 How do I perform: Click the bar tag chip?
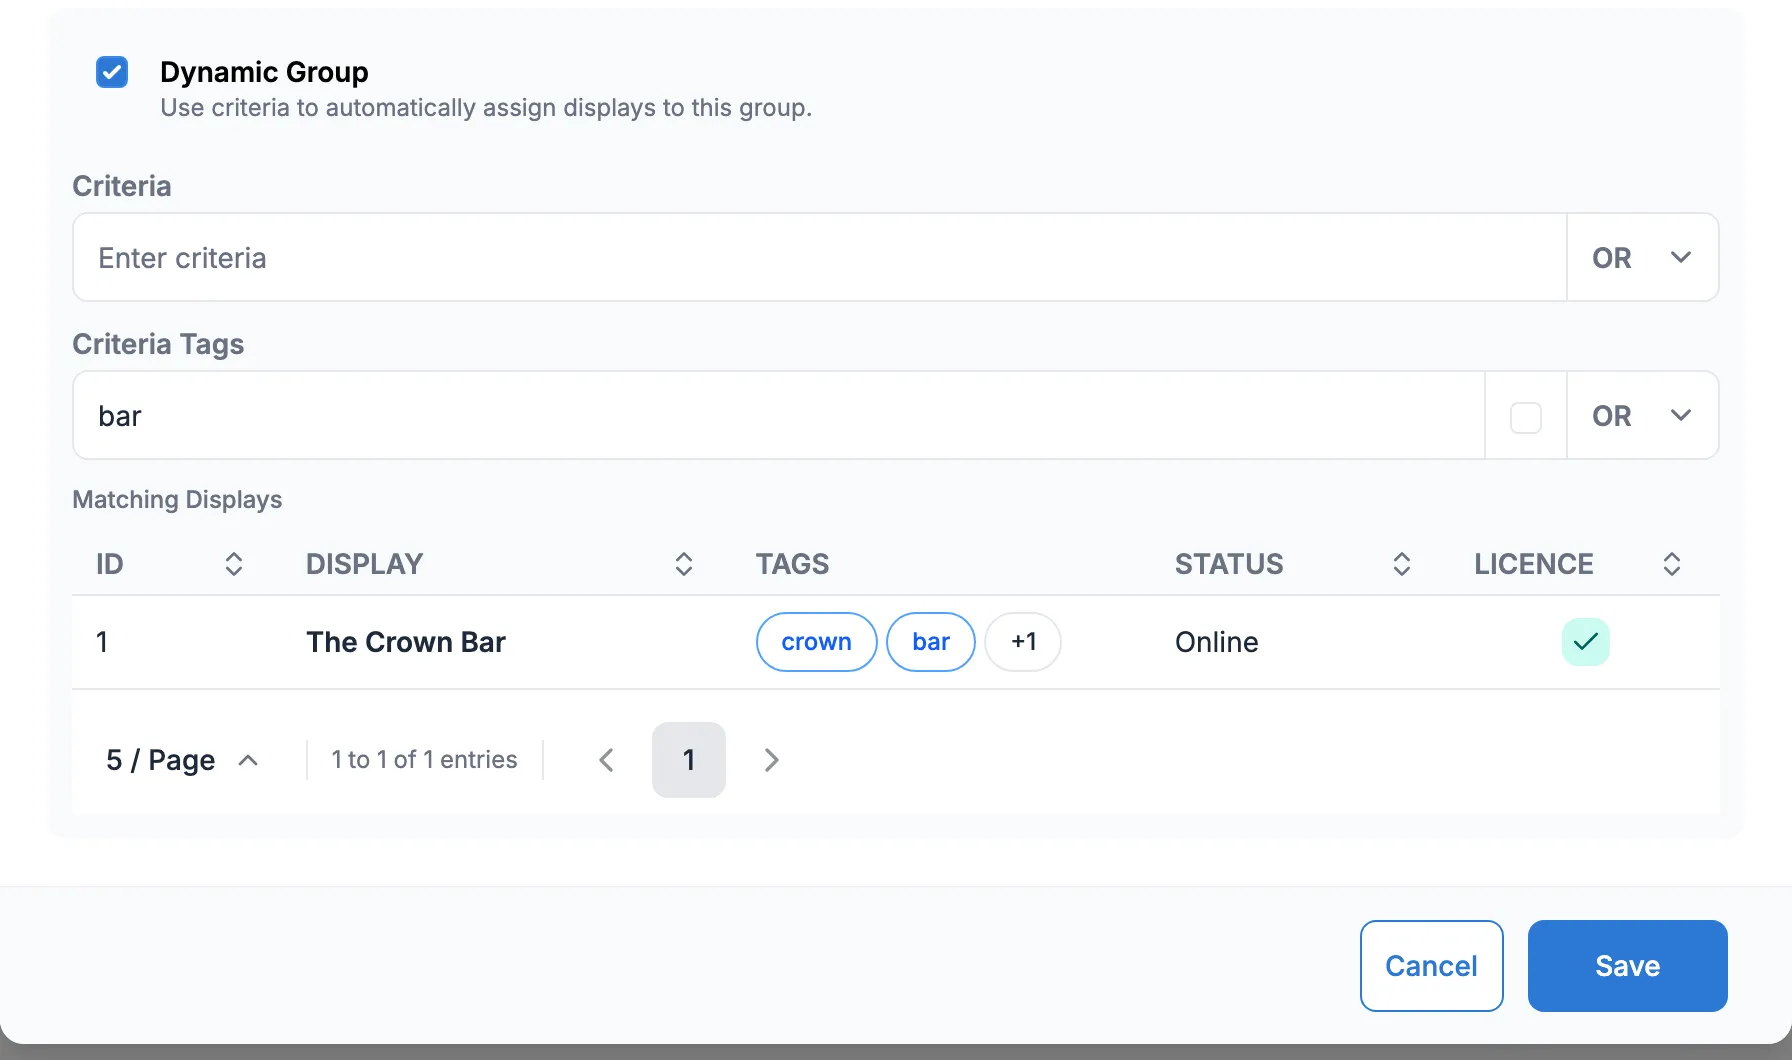(931, 642)
